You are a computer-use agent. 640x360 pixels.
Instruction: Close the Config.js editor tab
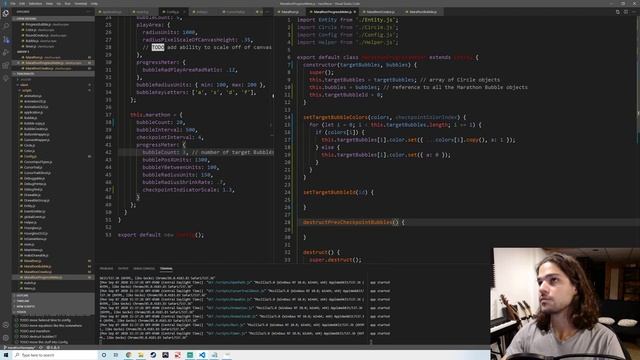[184, 12]
